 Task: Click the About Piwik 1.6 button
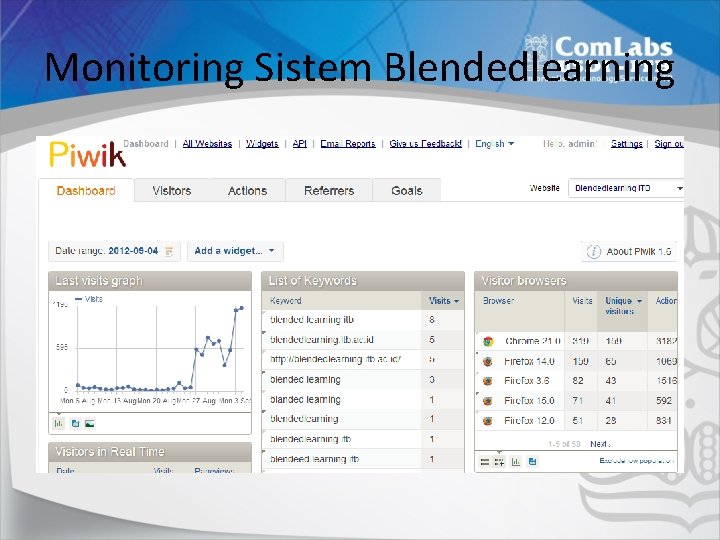(x=629, y=252)
